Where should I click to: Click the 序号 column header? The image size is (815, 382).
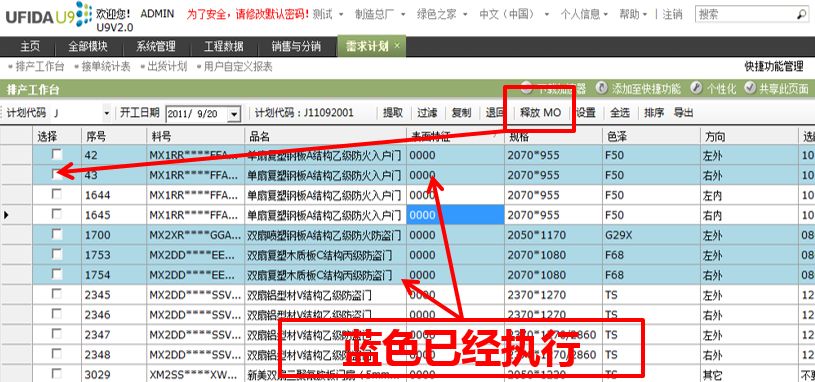click(114, 136)
